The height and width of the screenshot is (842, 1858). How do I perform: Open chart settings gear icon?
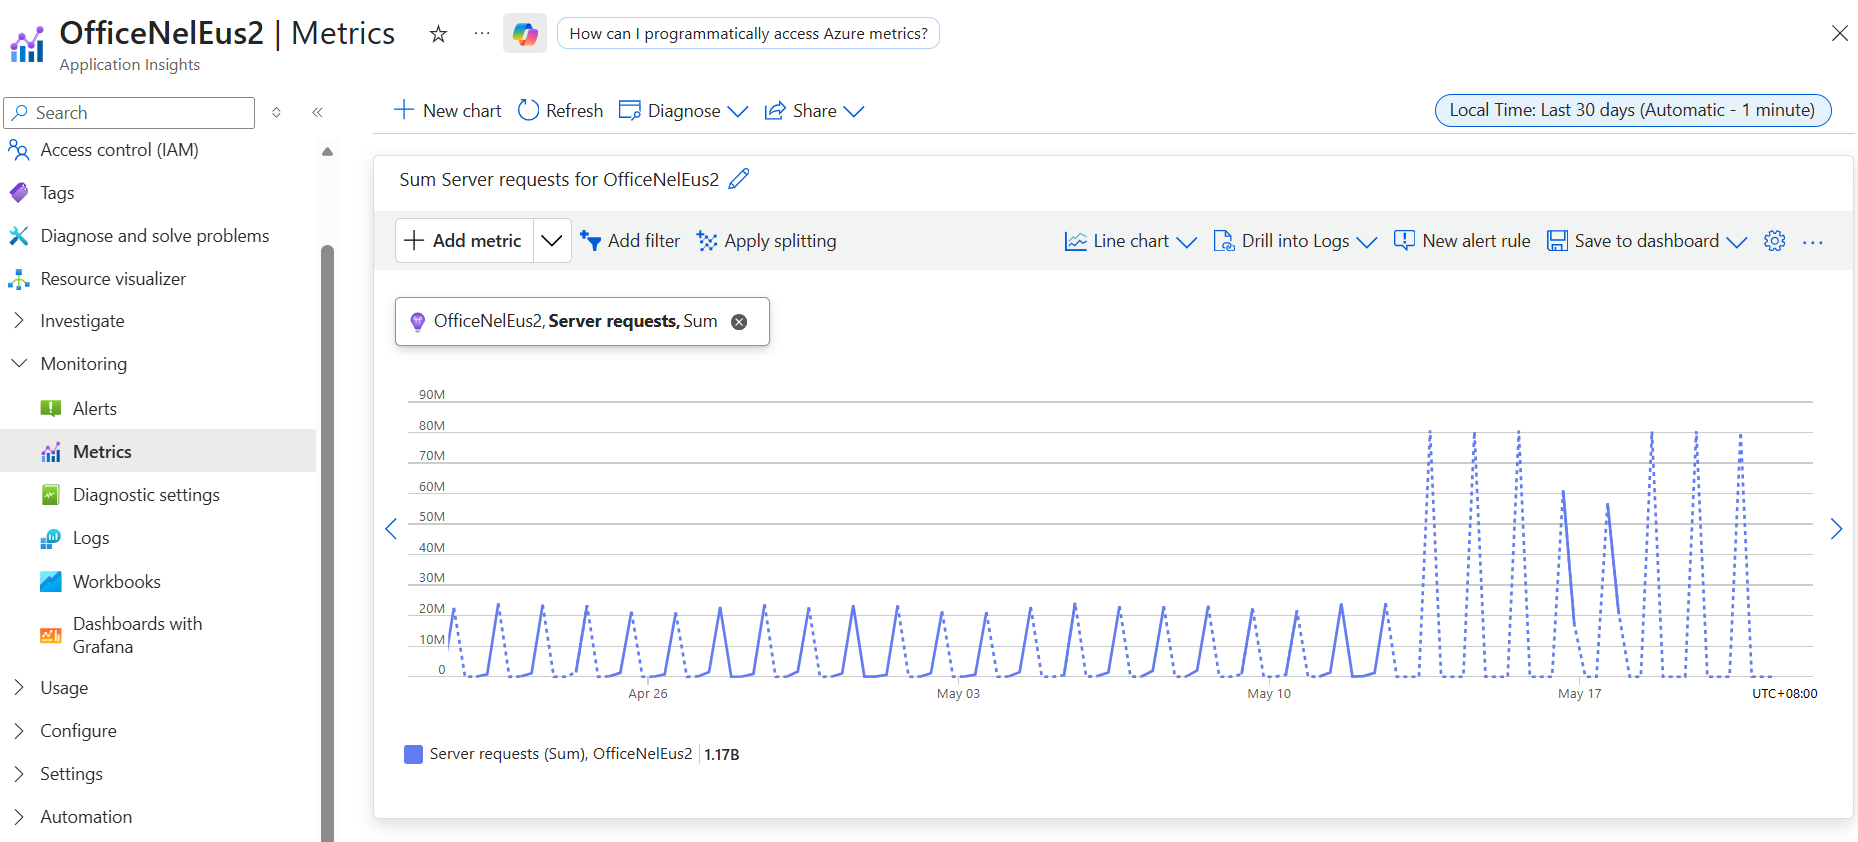point(1775,241)
